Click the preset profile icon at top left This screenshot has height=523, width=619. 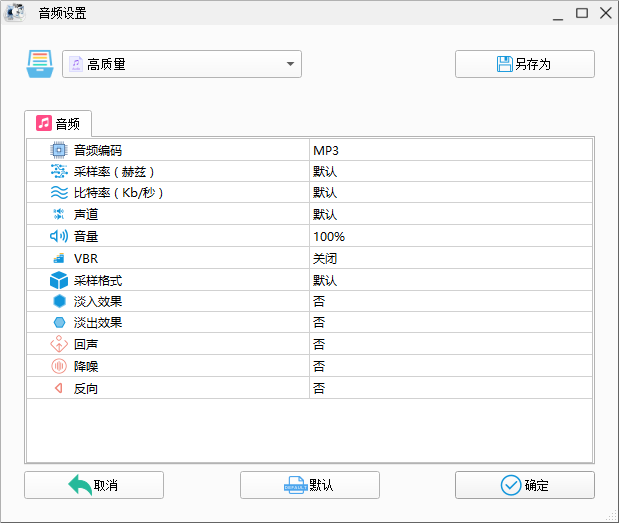(x=40, y=64)
